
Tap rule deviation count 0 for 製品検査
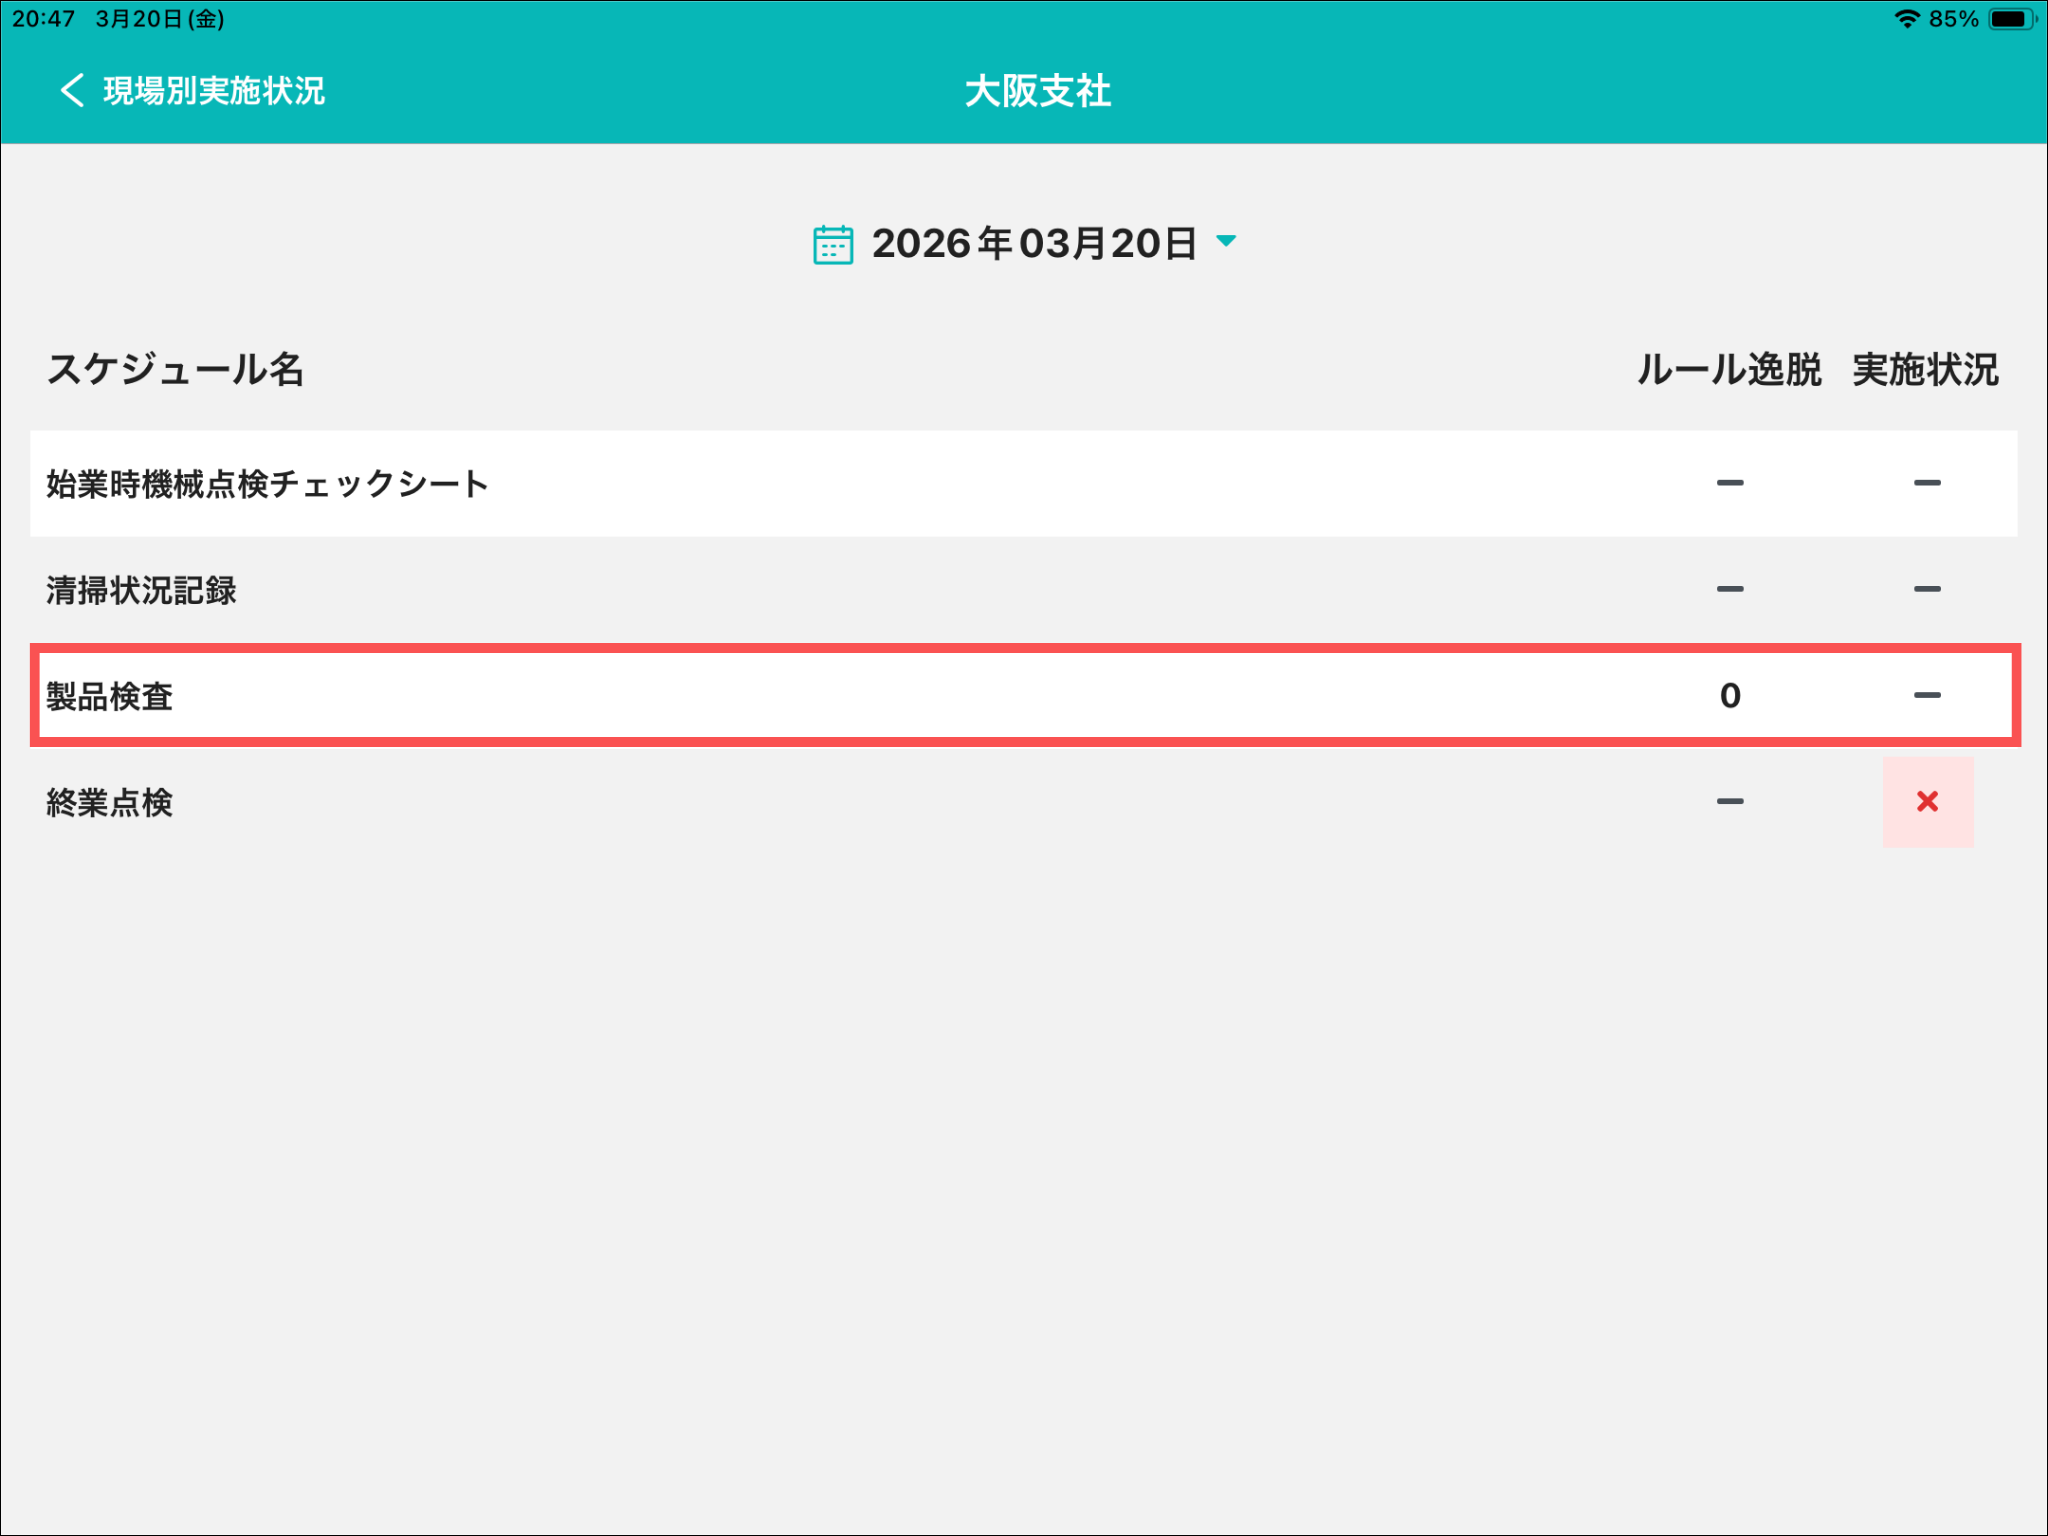click(x=1730, y=696)
